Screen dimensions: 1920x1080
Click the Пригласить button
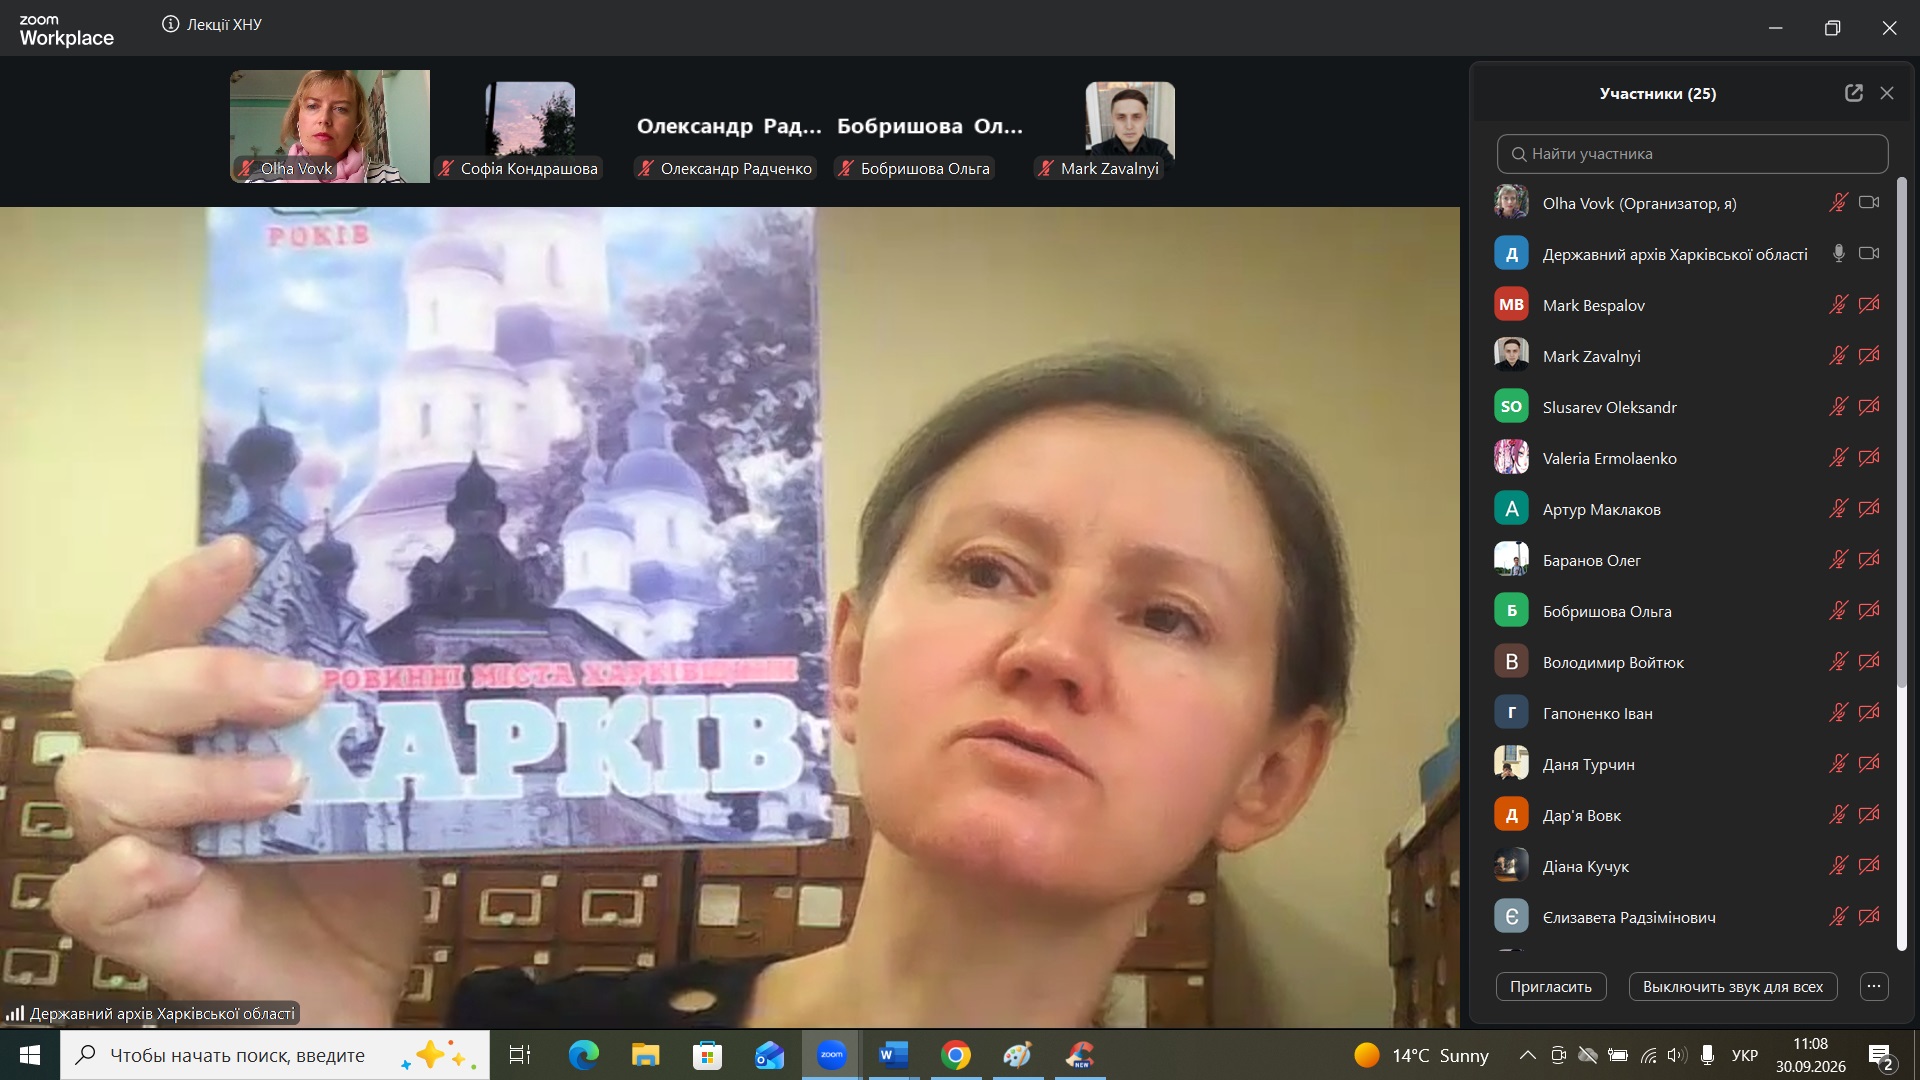(1551, 986)
